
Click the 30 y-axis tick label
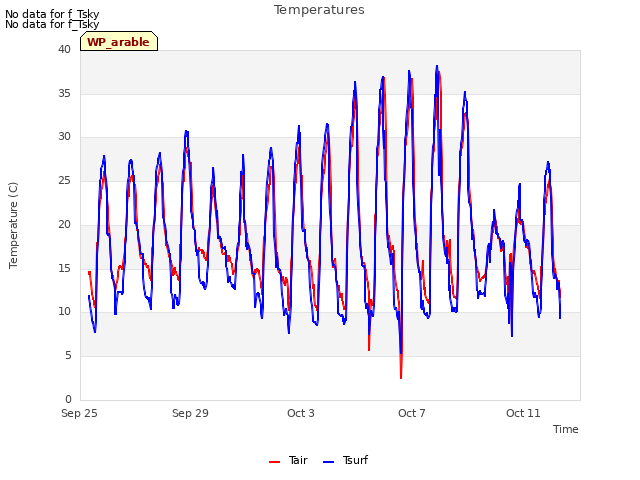64,137
